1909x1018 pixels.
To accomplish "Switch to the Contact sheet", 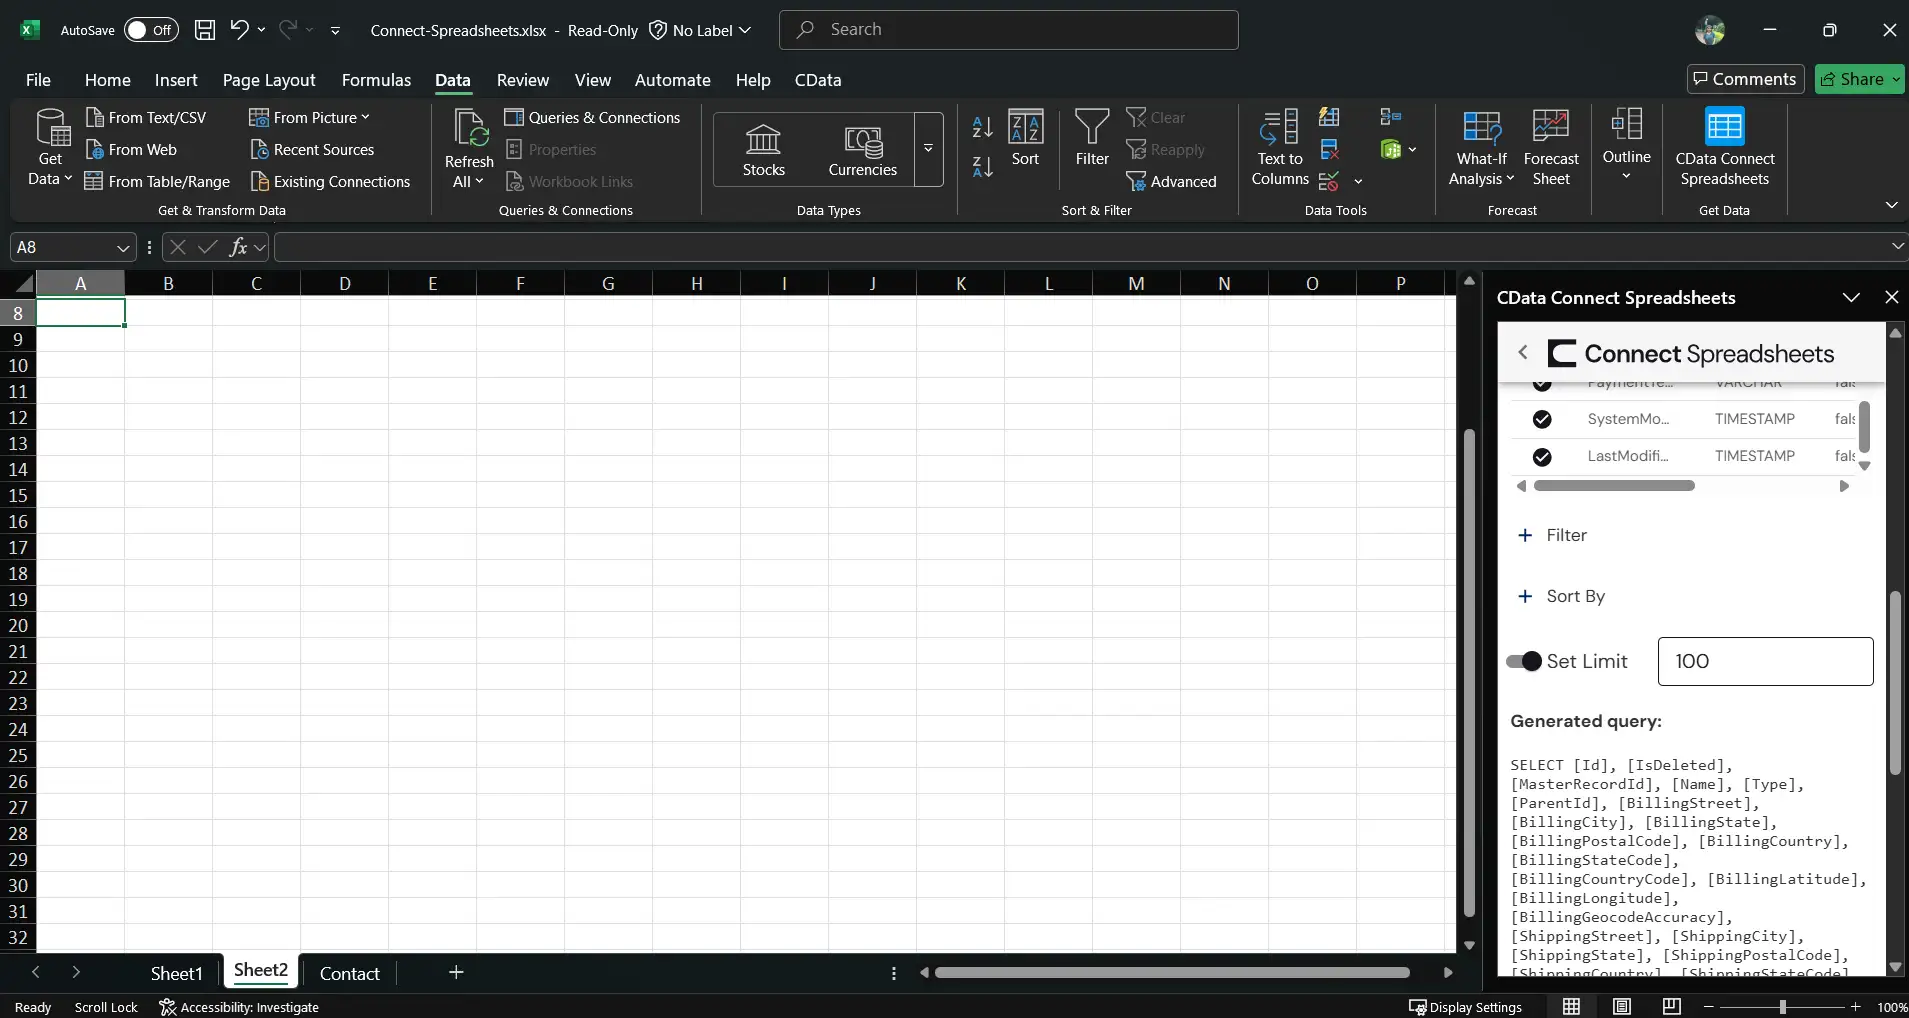I will [x=349, y=973].
